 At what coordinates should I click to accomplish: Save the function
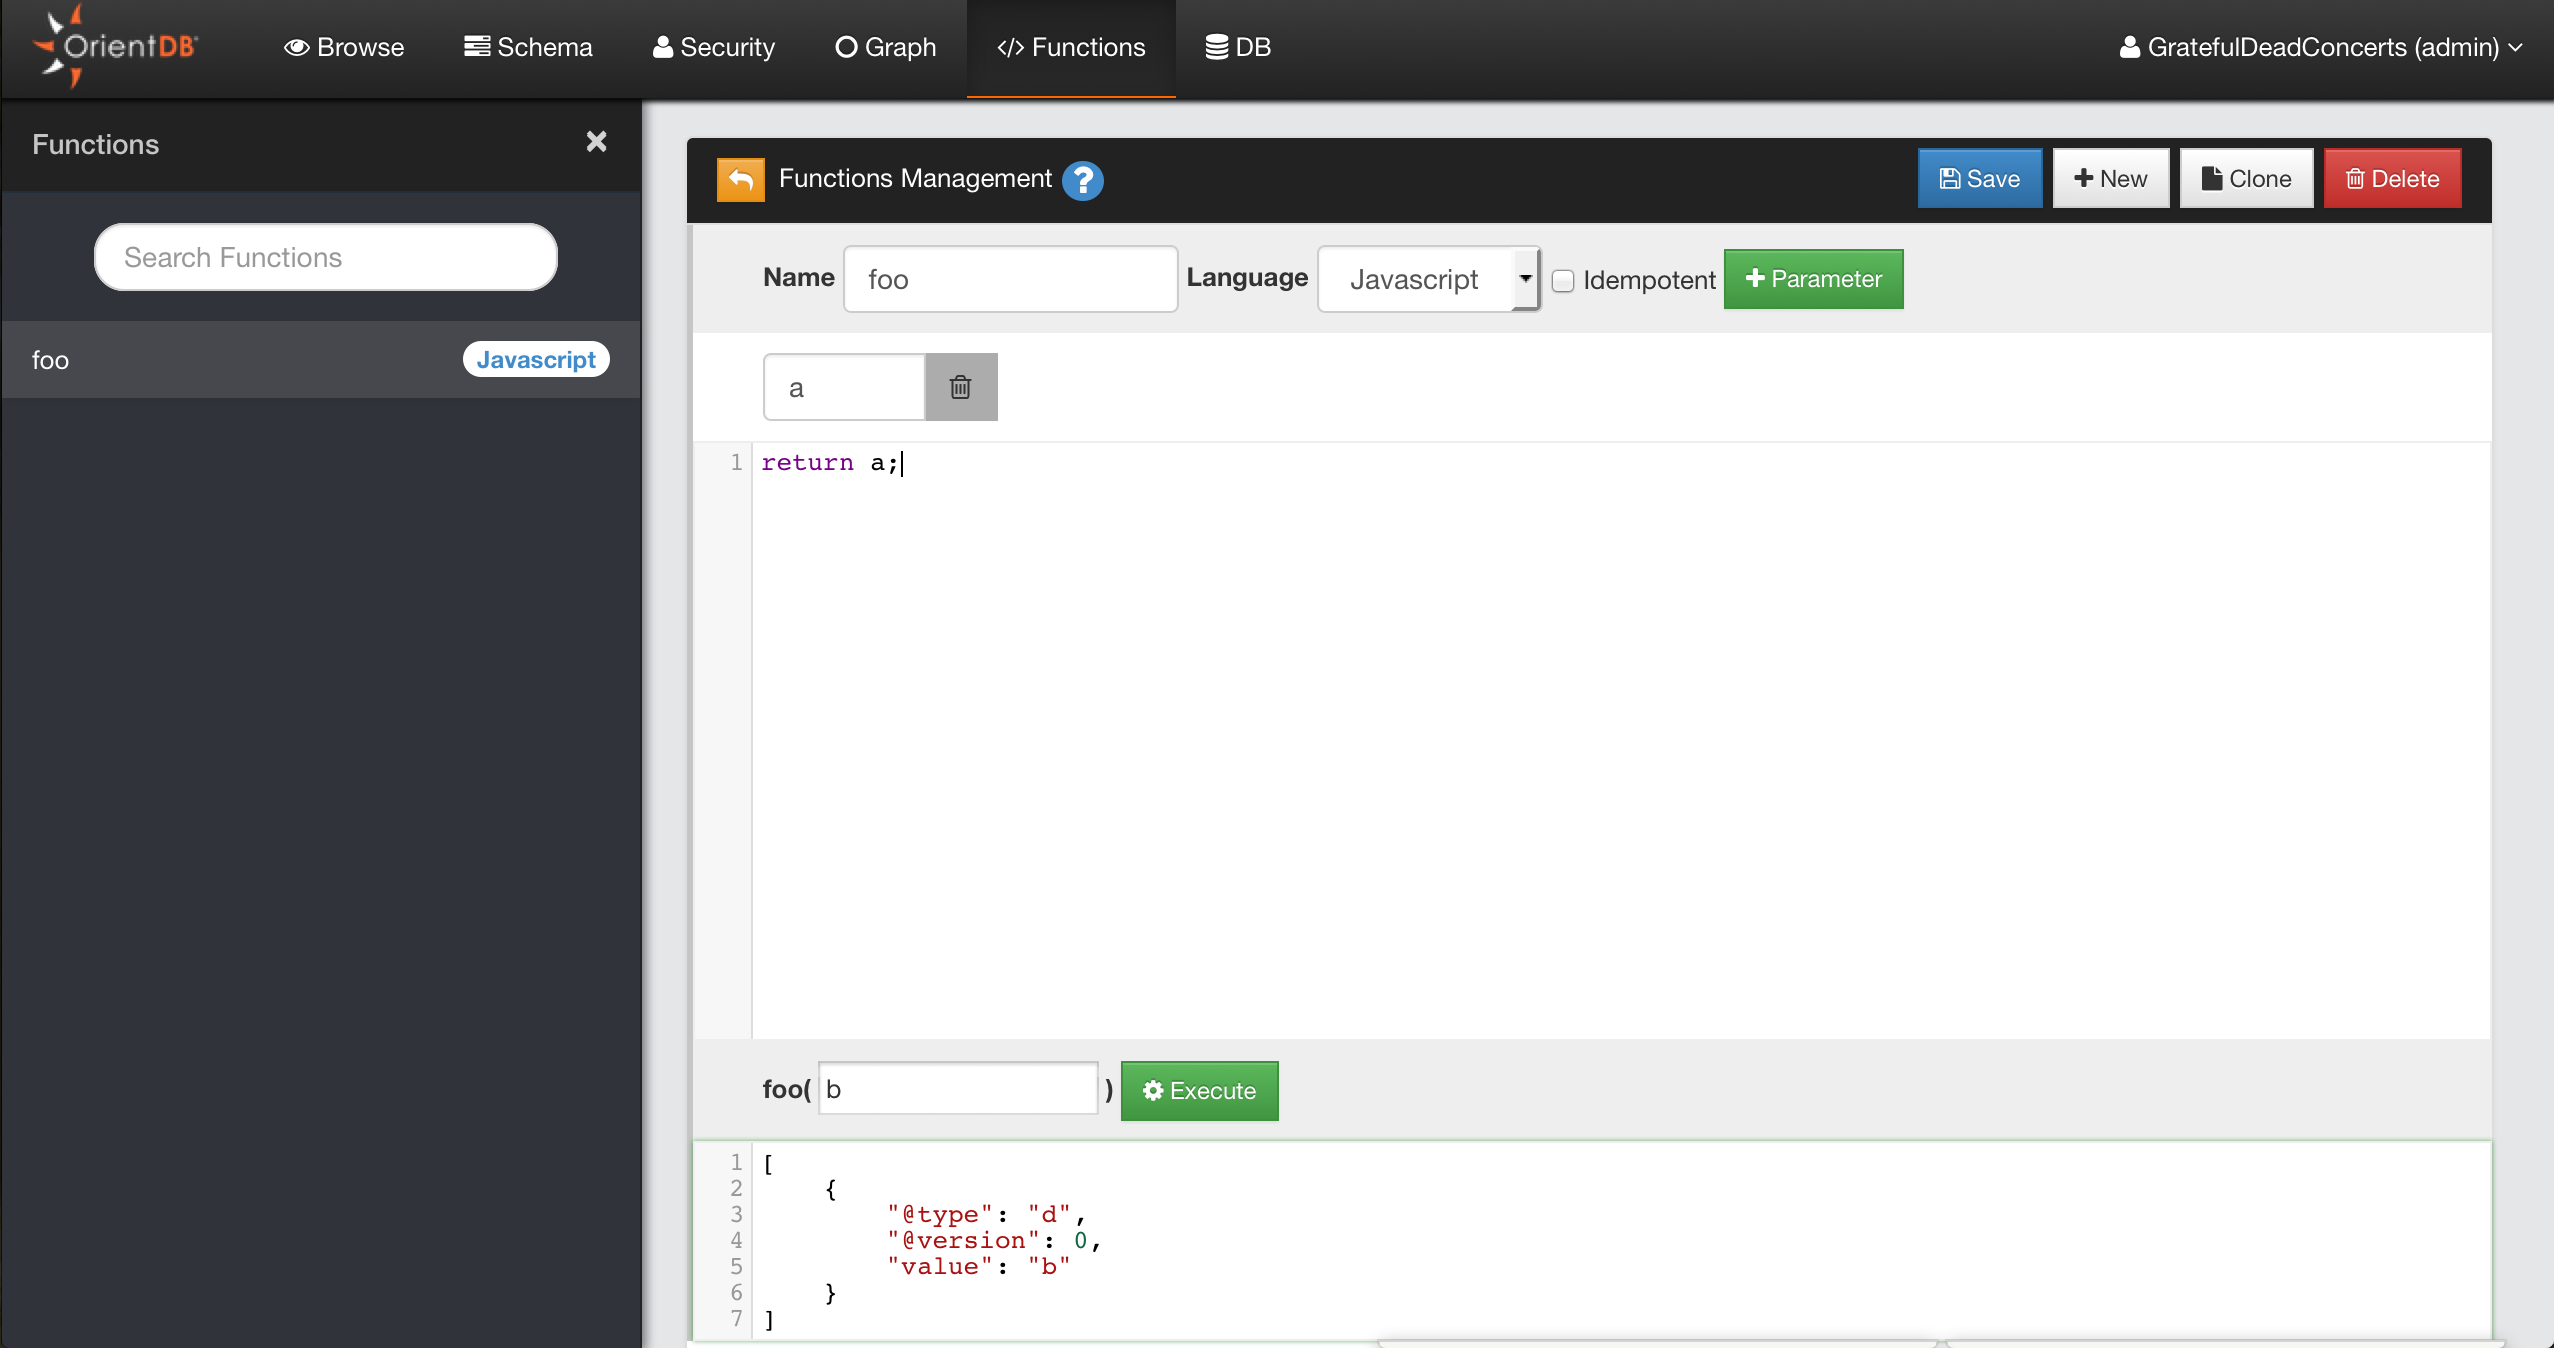[1979, 179]
